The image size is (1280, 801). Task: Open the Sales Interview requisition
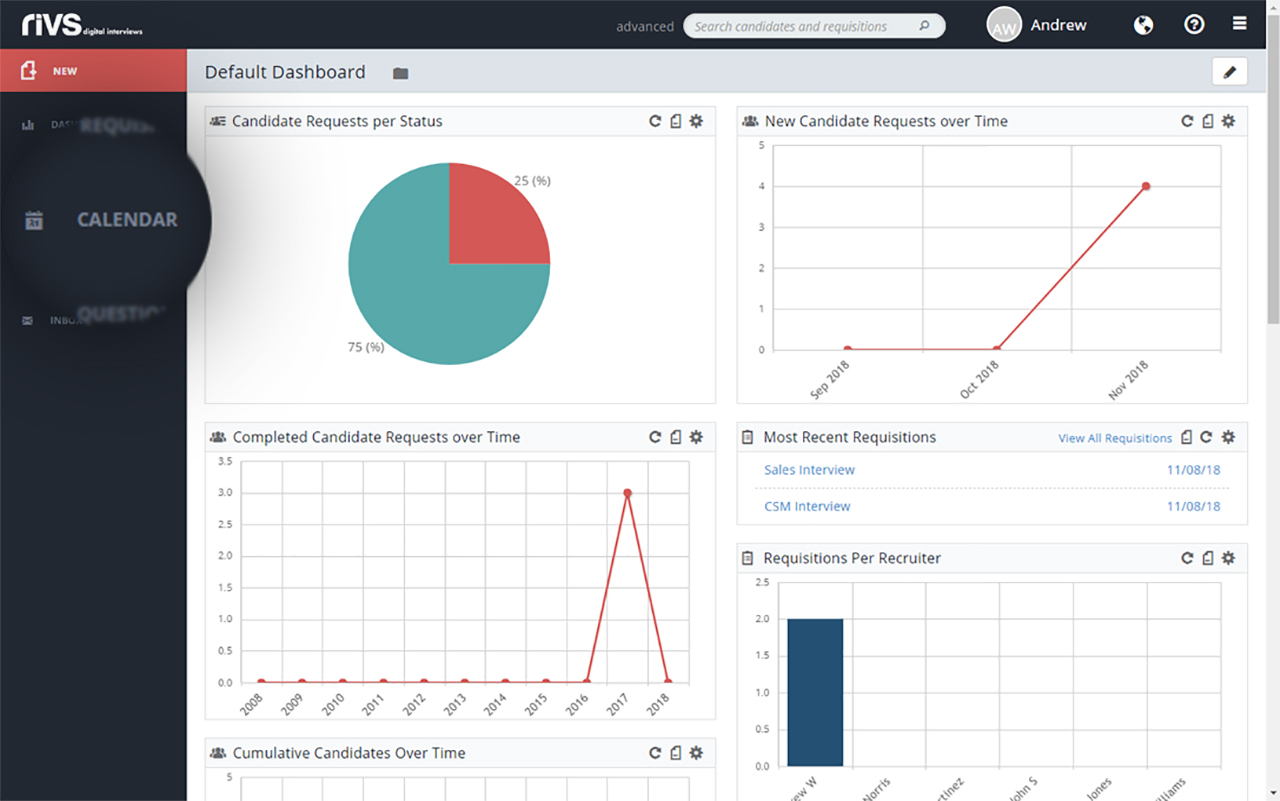(x=809, y=470)
